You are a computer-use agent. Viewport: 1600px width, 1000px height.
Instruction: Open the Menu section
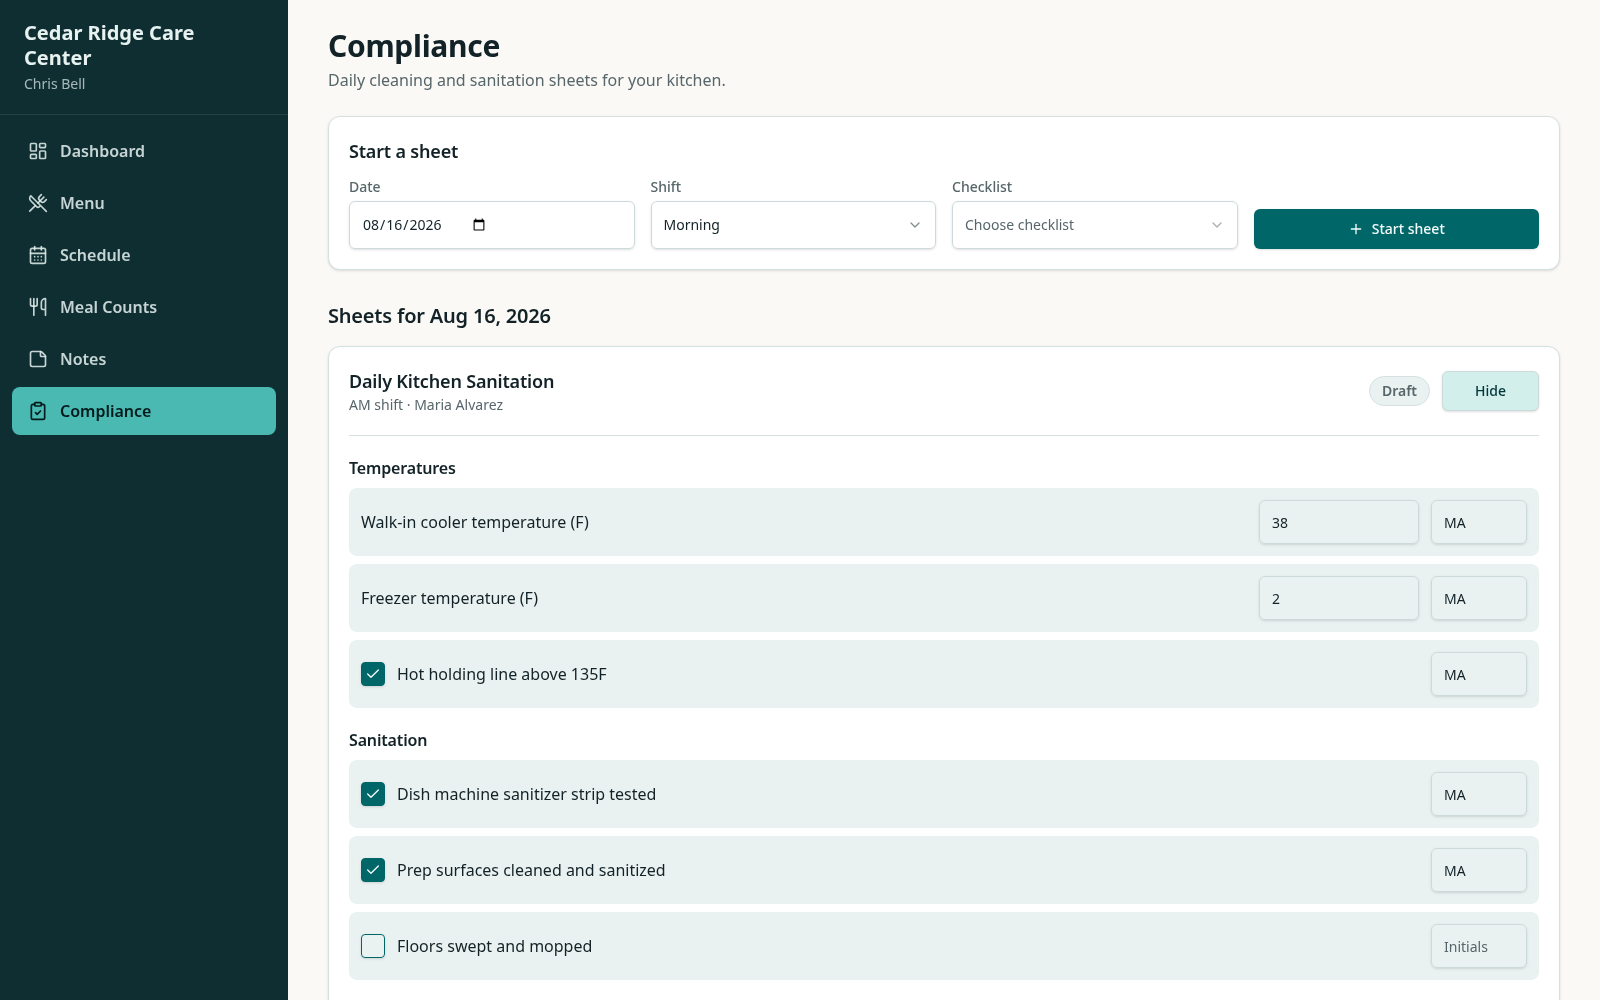[144, 203]
